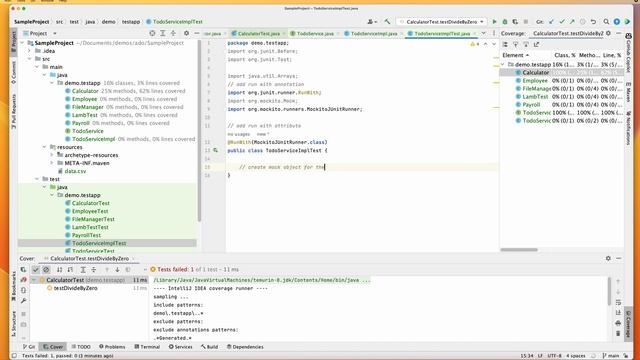Collapse the main folder in project tree
Viewport: 640px width, 360px height.
[37, 67]
